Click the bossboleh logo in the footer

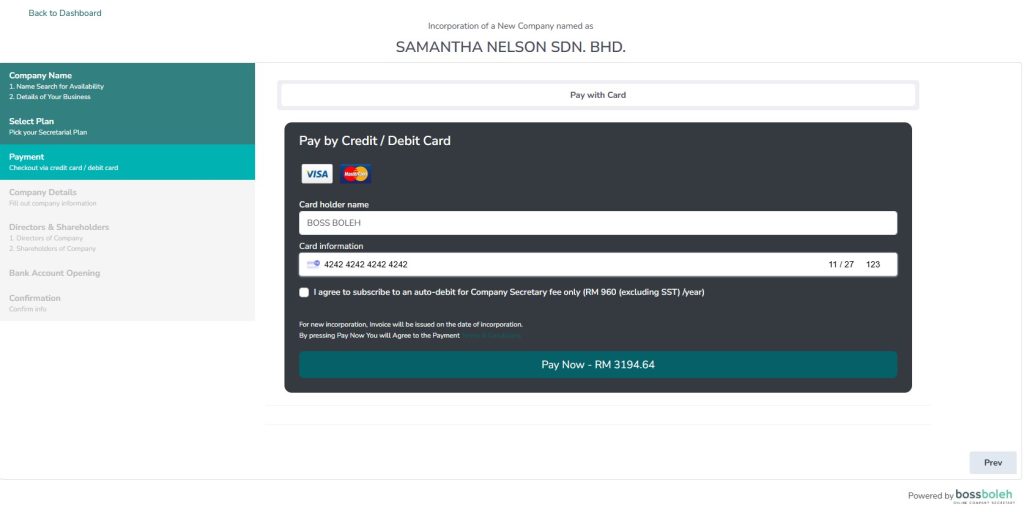(x=985, y=496)
